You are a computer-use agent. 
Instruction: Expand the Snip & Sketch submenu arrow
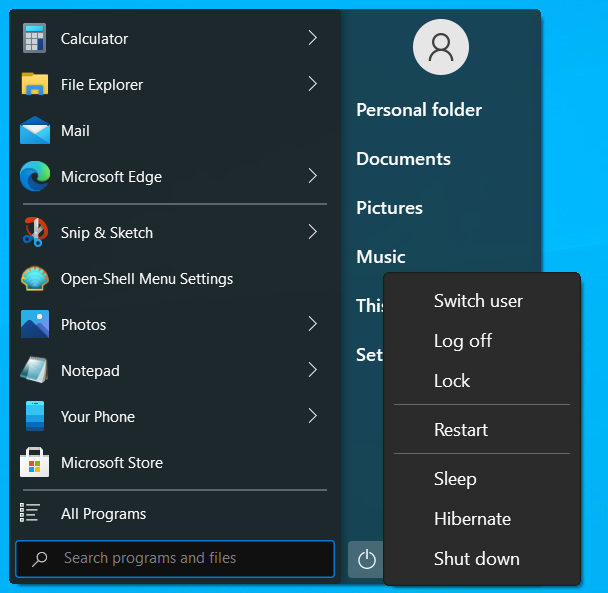[313, 232]
